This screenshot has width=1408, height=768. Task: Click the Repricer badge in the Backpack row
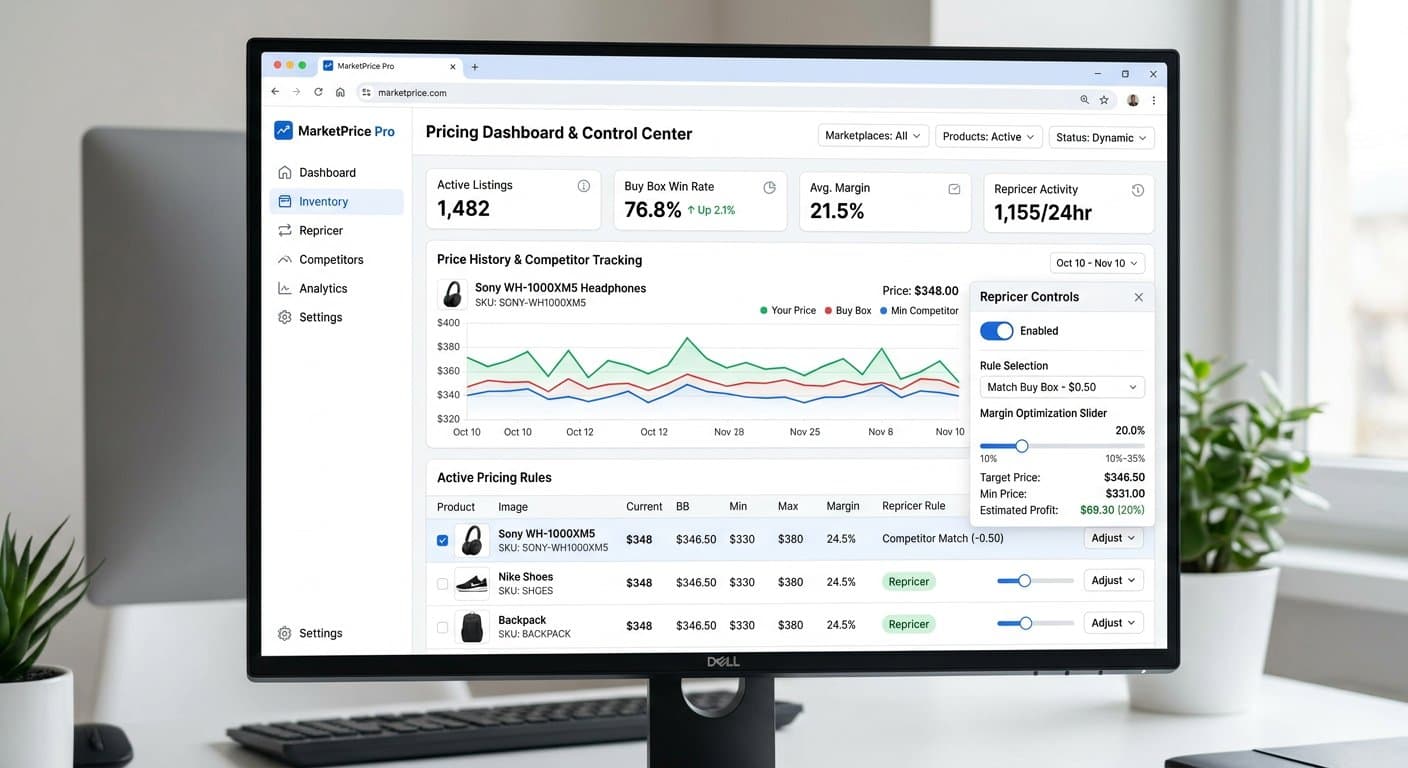point(909,624)
